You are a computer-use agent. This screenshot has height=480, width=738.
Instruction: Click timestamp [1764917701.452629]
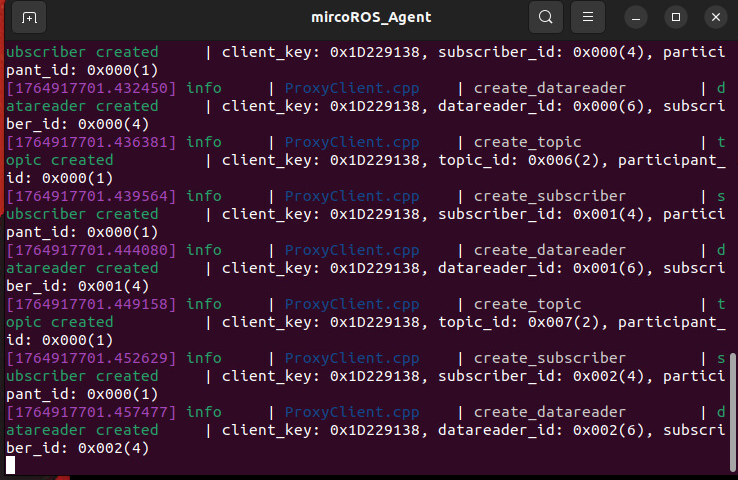pos(91,358)
